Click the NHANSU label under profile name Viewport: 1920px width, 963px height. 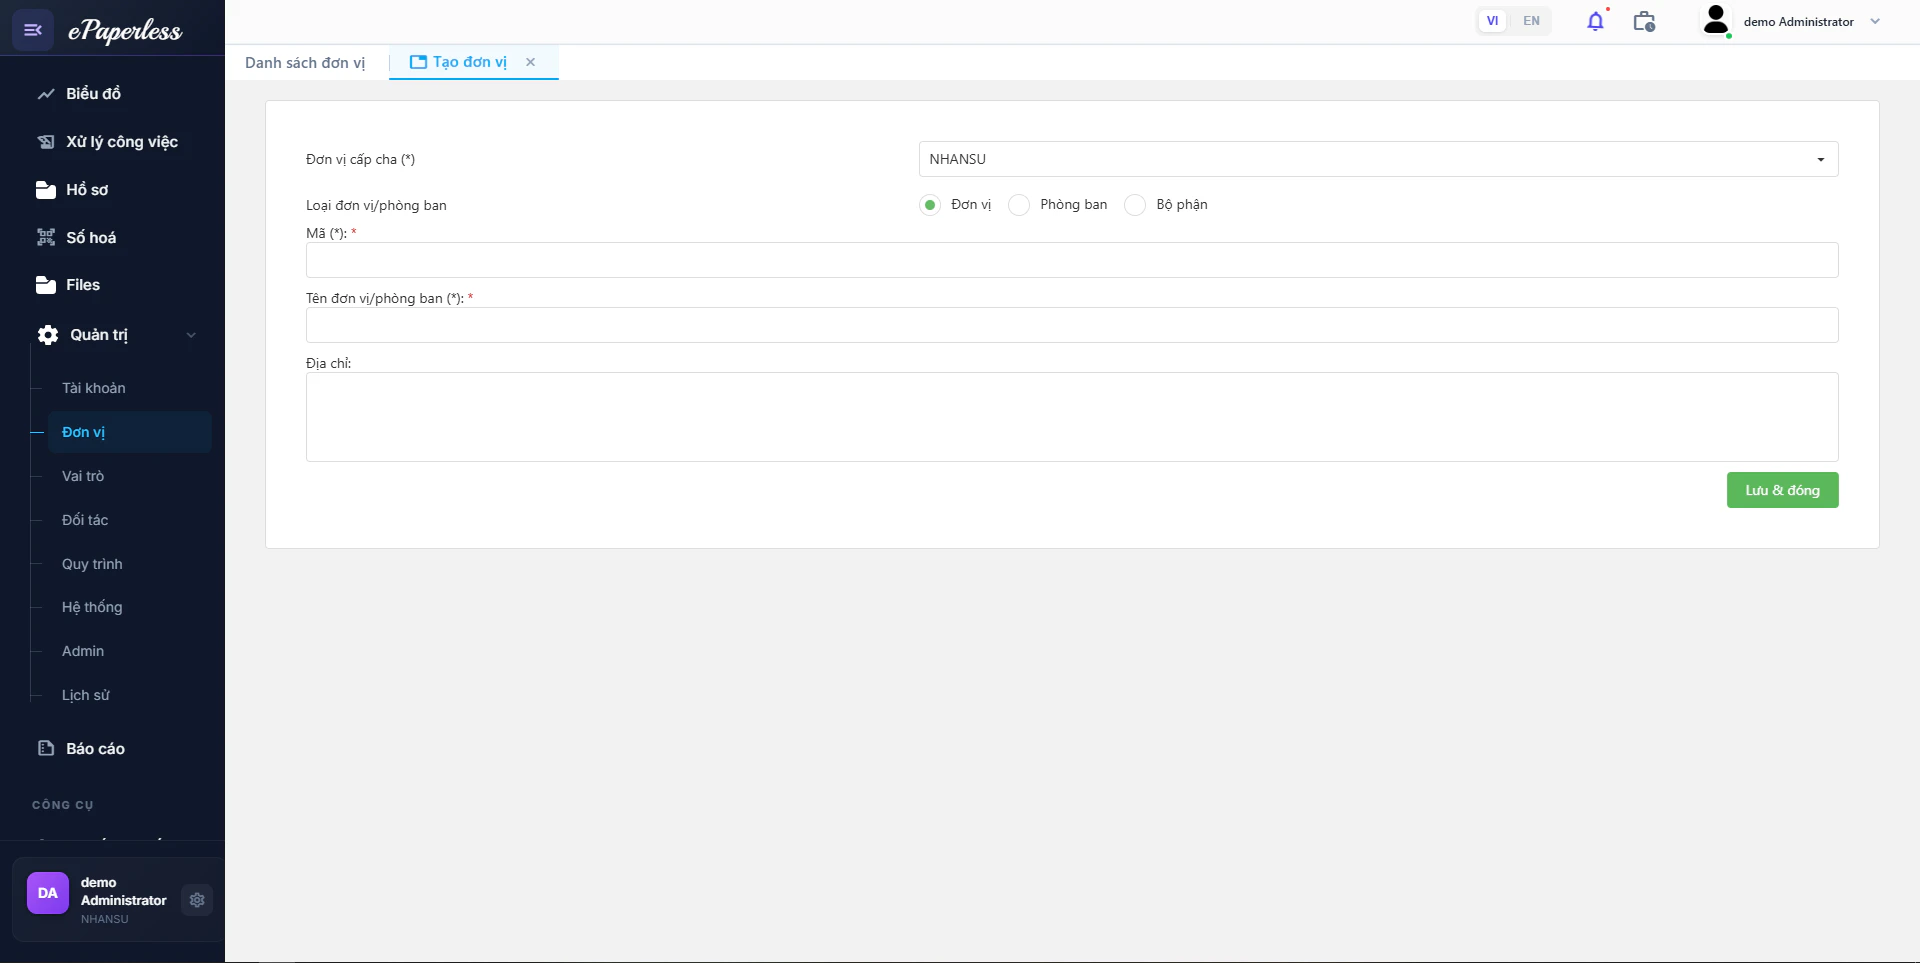pos(105,919)
